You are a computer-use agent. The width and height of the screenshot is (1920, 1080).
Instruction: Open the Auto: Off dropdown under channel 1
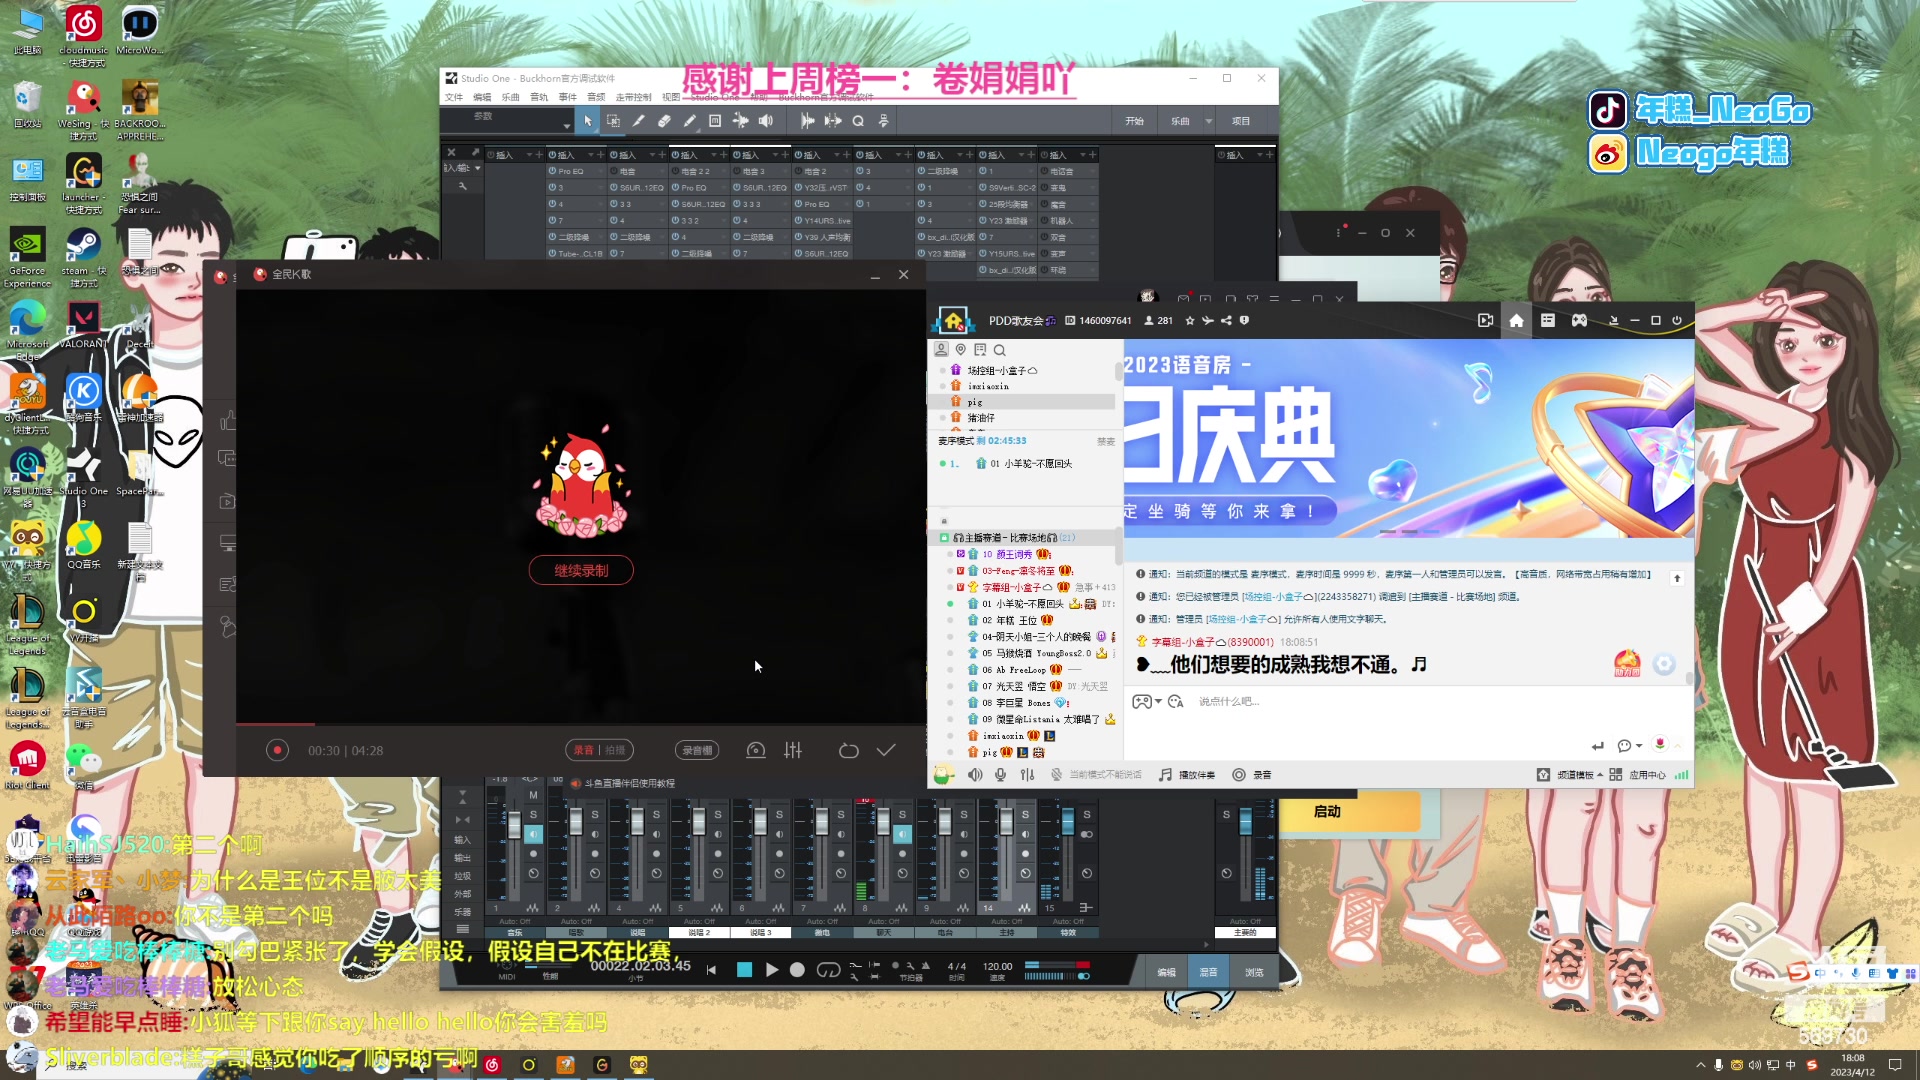point(514,921)
